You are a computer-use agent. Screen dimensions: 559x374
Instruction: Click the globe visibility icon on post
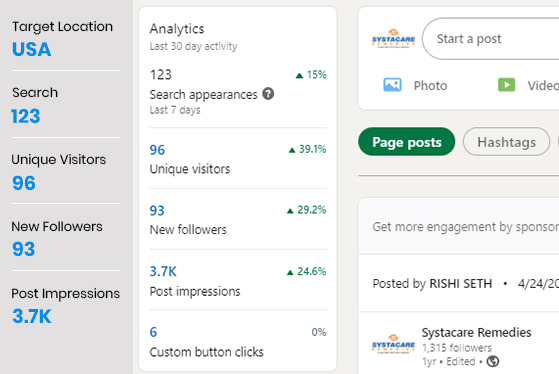pos(493,362)
